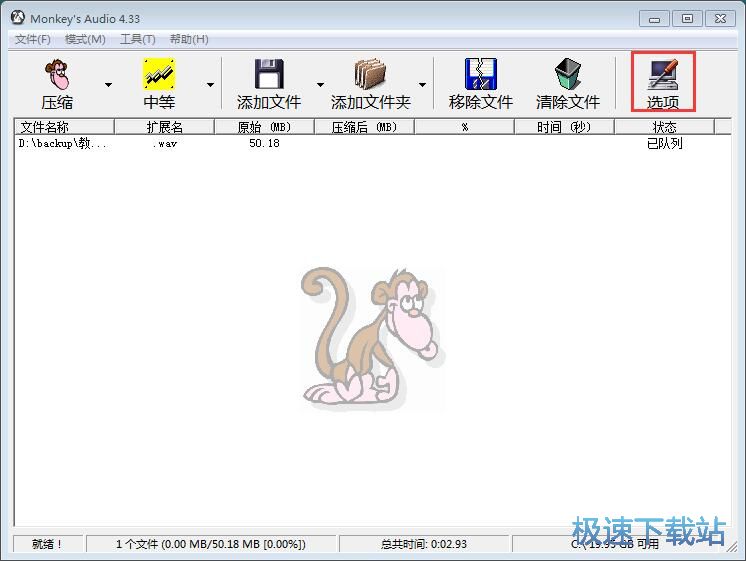Click the 已队列 status cell
This screenshot has height=561, width=746.
click(665, 143)
